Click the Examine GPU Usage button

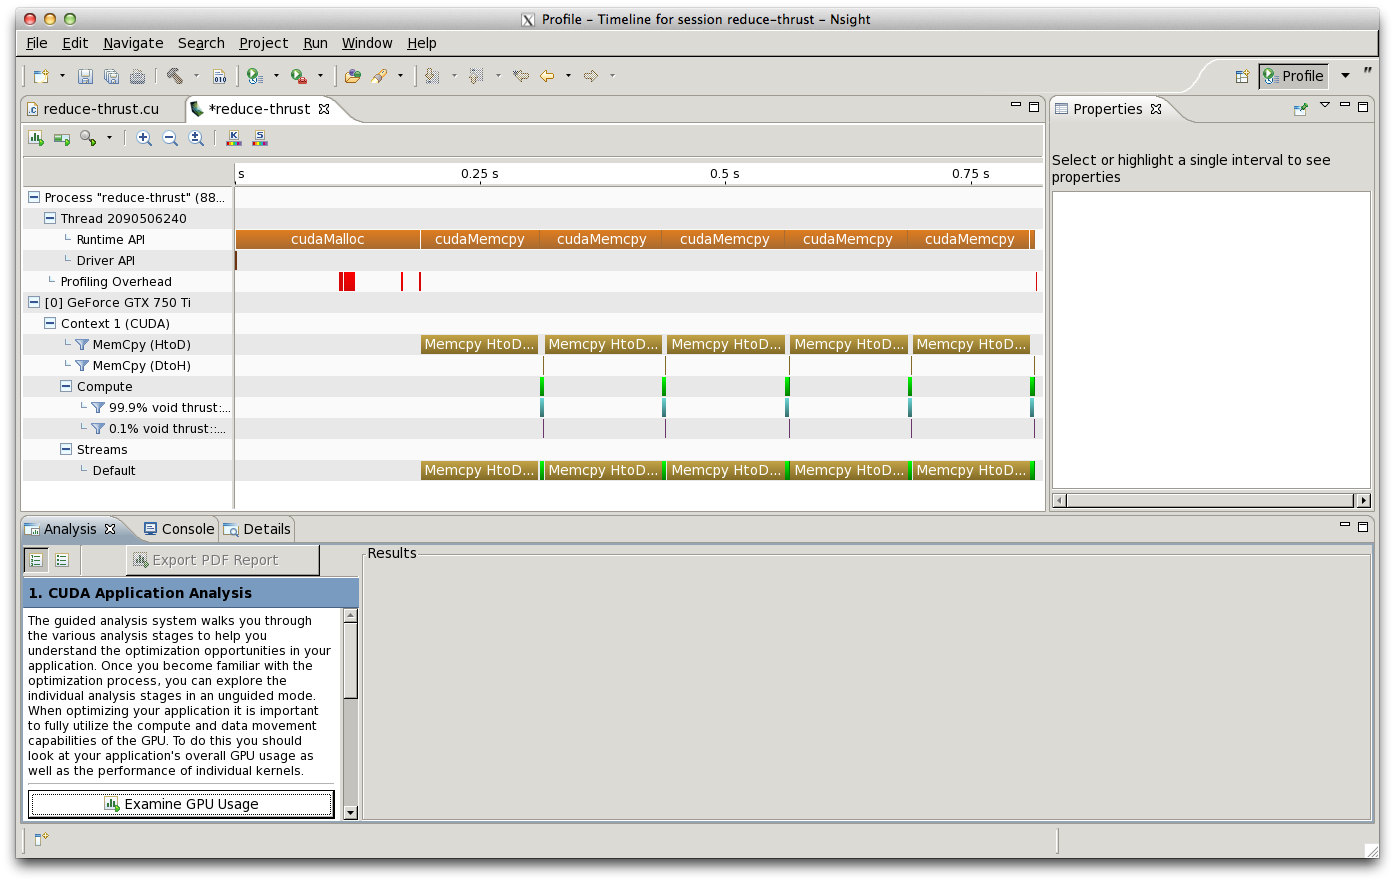tap(181, 804)
